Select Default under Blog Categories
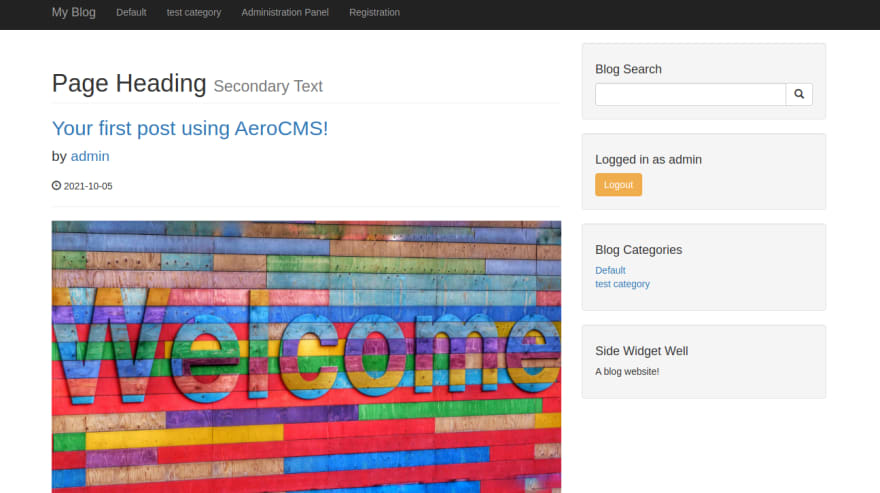Image resolution: width=880 pixels, height=493 pixels. tap(610, 271)
